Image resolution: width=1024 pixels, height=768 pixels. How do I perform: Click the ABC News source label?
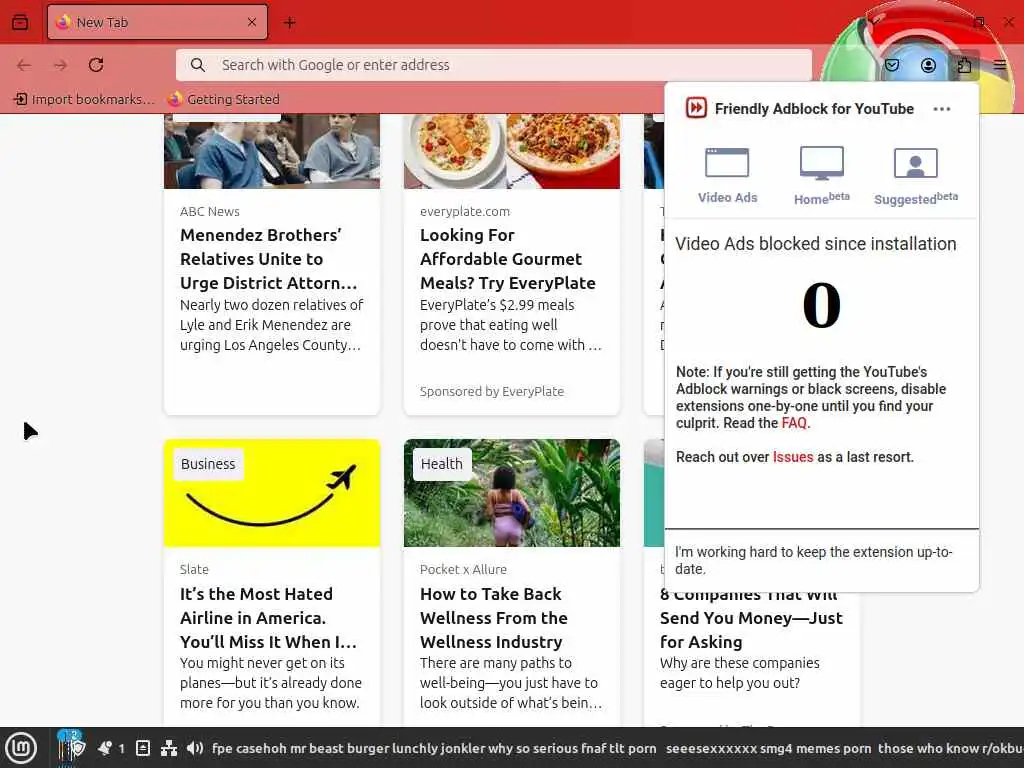[210, 211]
